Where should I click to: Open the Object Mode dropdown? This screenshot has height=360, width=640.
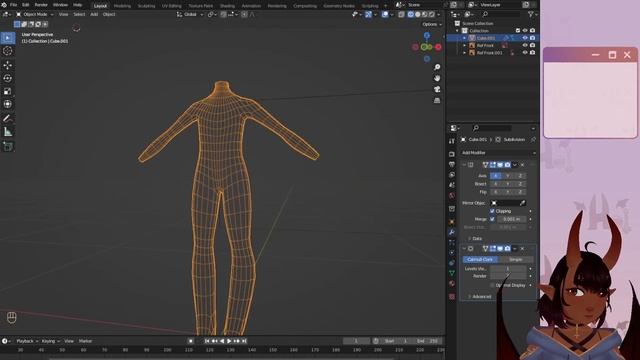point(35,14)
